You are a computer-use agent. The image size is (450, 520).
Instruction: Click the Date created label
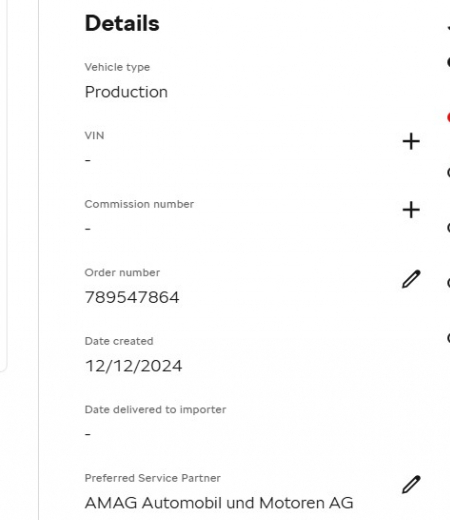tap(119, 341)
